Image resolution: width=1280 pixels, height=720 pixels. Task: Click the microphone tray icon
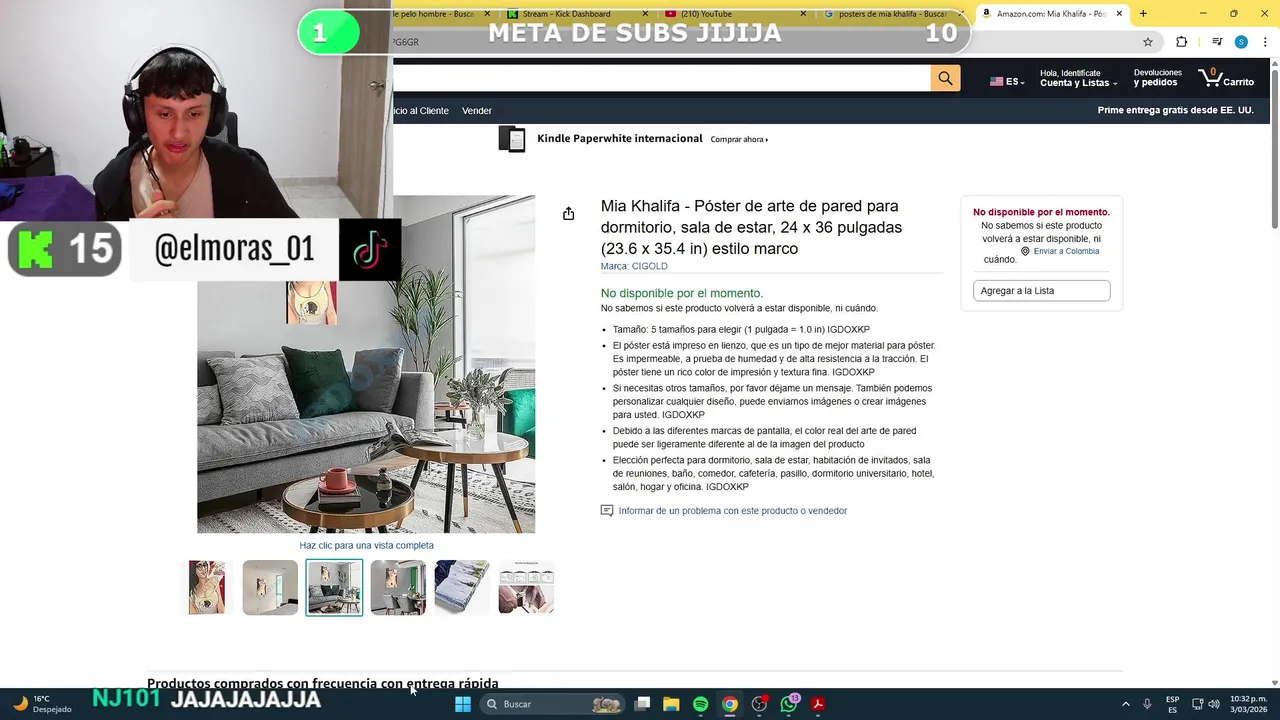click(x=1147, y=704)
